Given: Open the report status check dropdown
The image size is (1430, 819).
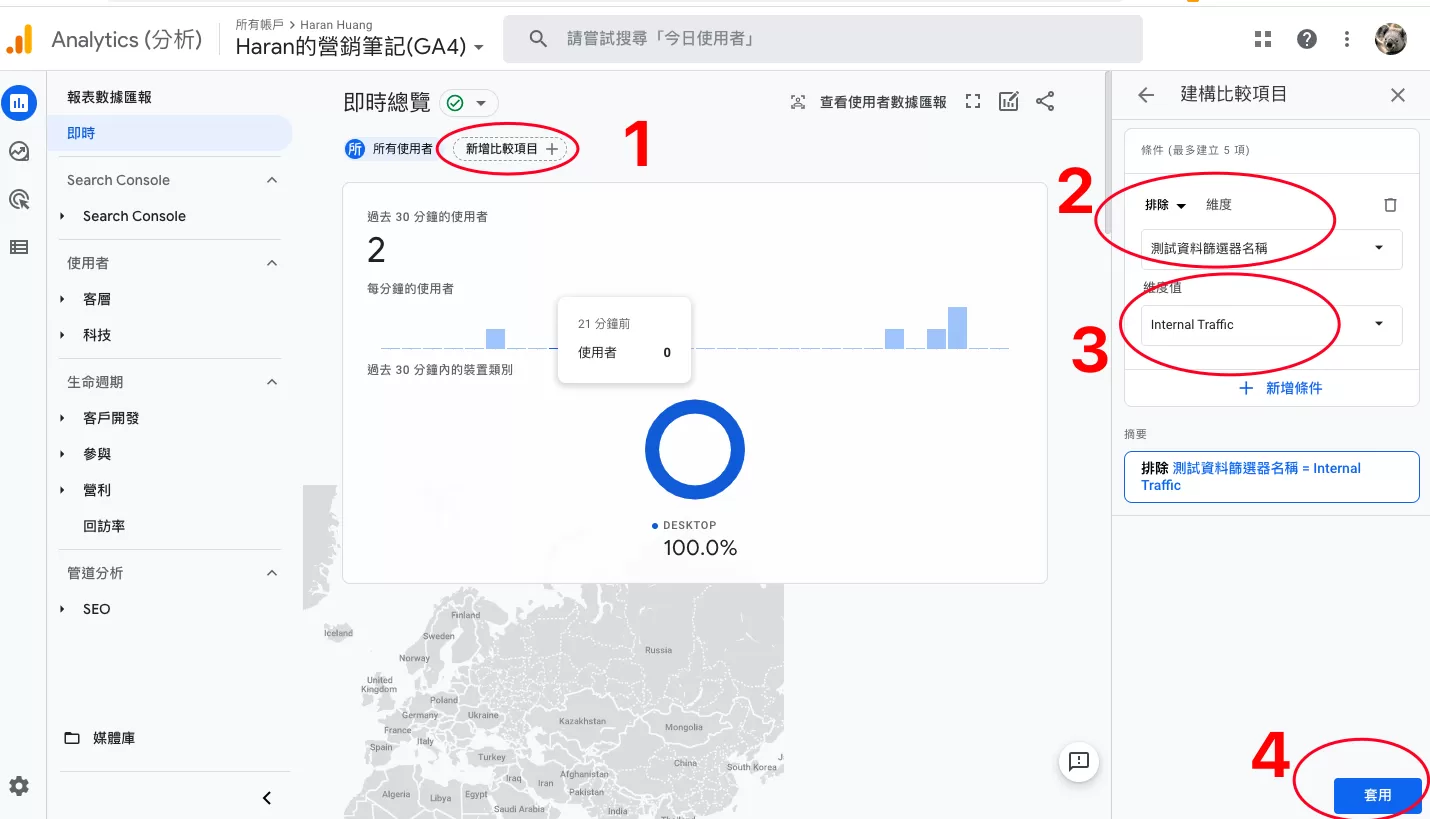Looking at the screenshot, I should point(468,103).
